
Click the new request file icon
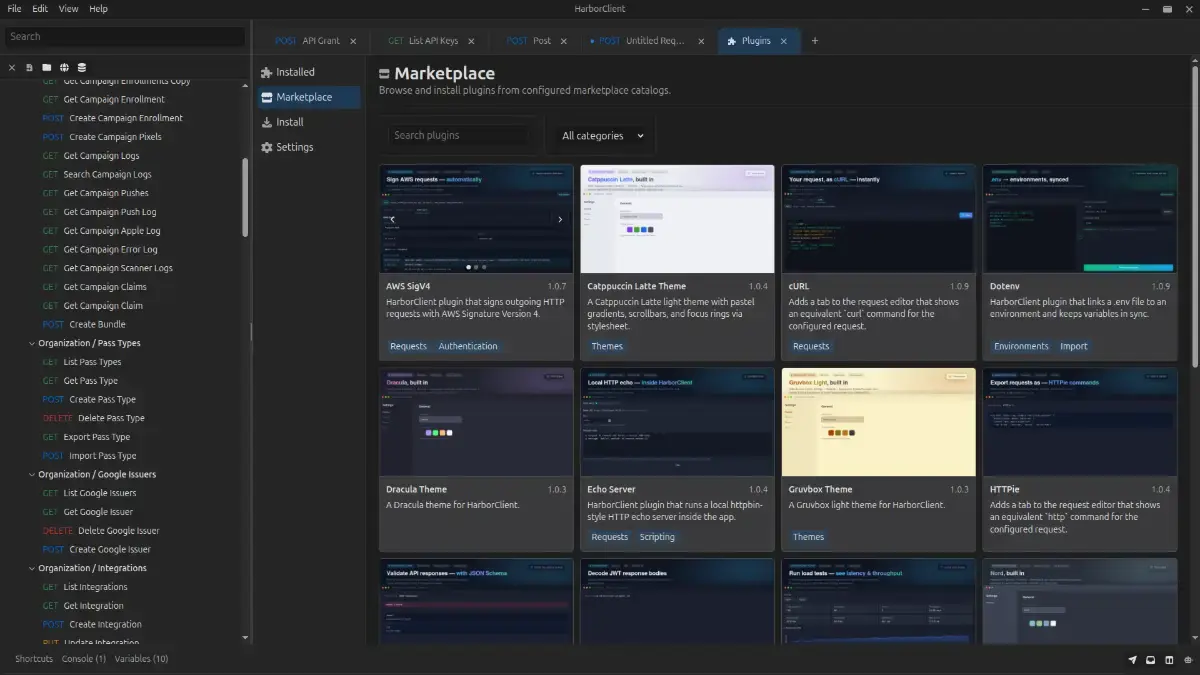pos(29,67)
